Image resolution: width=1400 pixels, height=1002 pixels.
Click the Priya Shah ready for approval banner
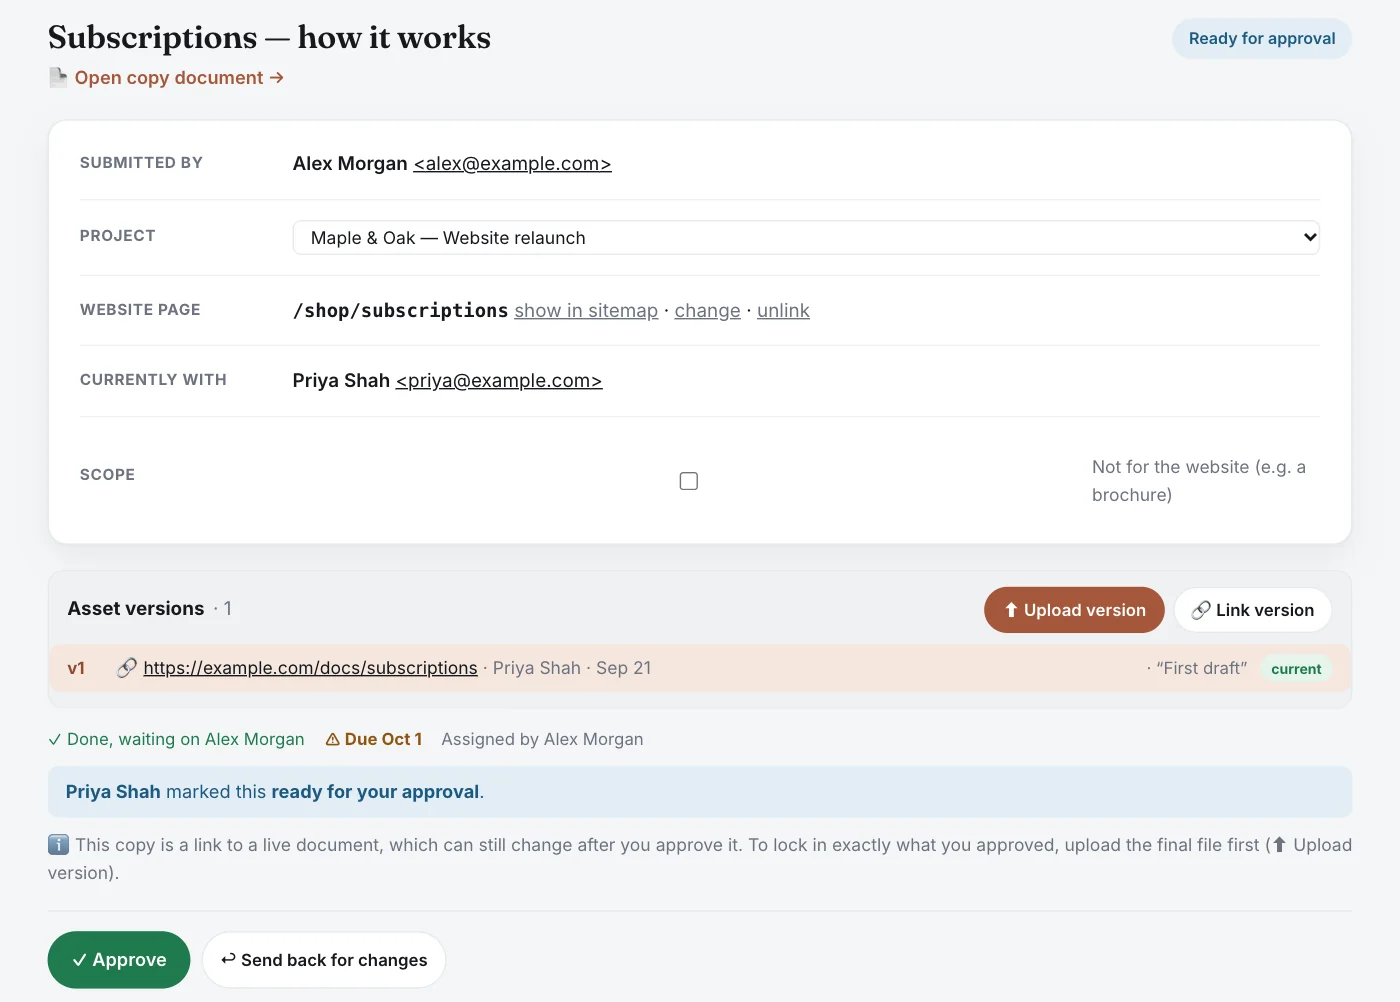pos(700,792)
